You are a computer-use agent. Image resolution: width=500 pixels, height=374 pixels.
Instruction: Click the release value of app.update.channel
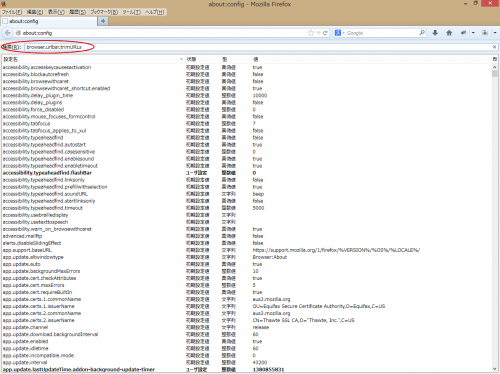(x=261, y=327)
